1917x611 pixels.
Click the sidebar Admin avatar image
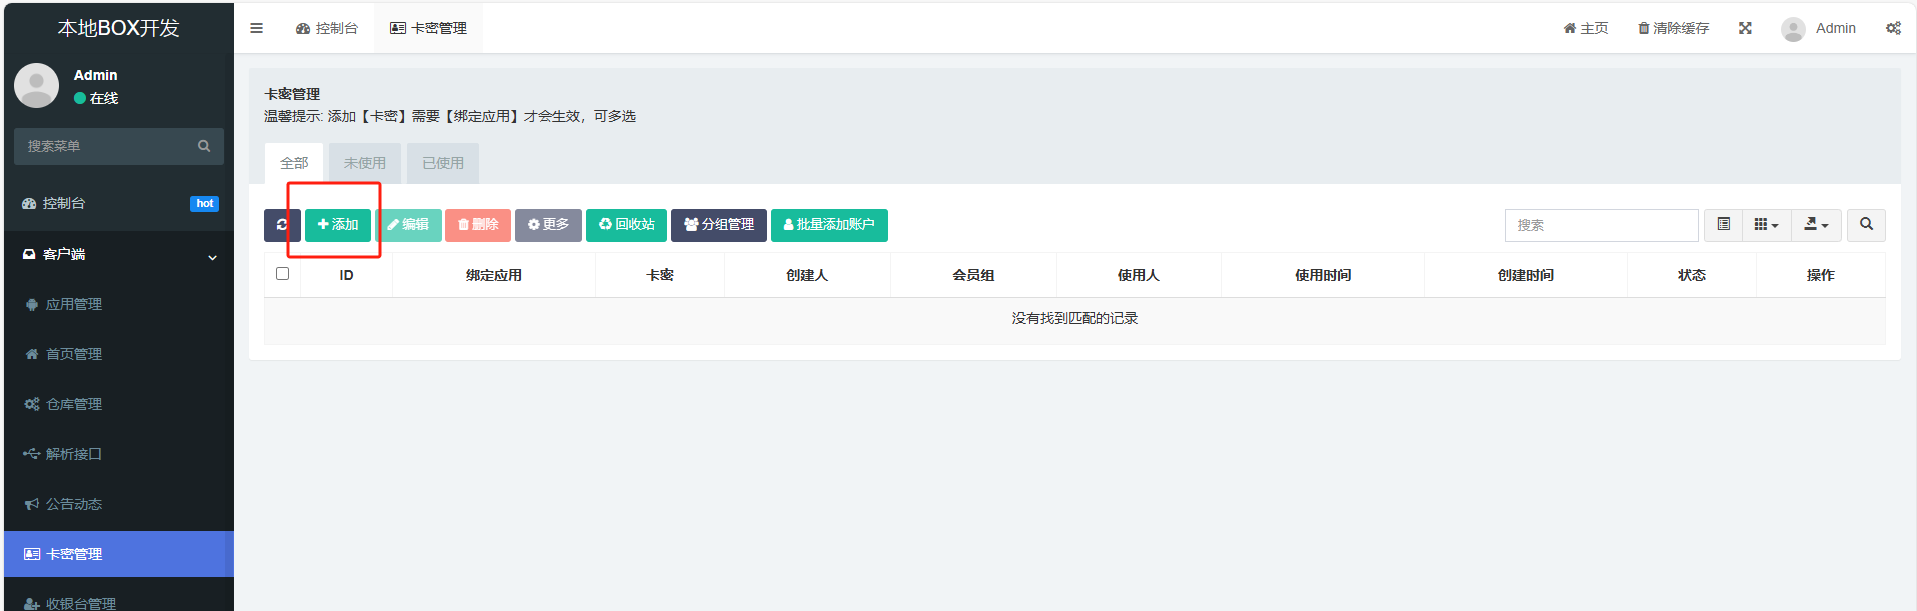(37, 86)
